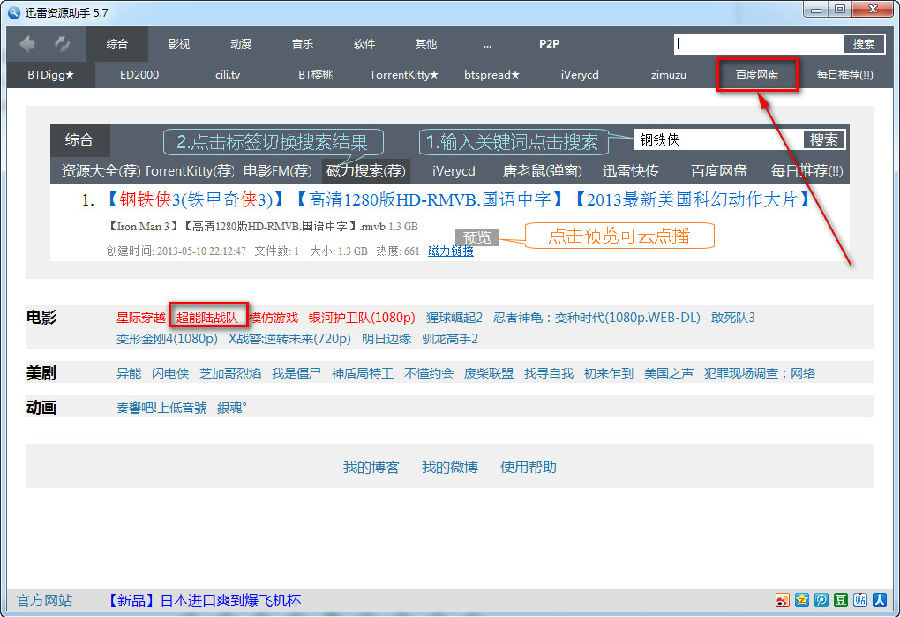Expand more categories with the ellipsis tab
Viewport: 900px width, 617px height.
tap(487, 44)
